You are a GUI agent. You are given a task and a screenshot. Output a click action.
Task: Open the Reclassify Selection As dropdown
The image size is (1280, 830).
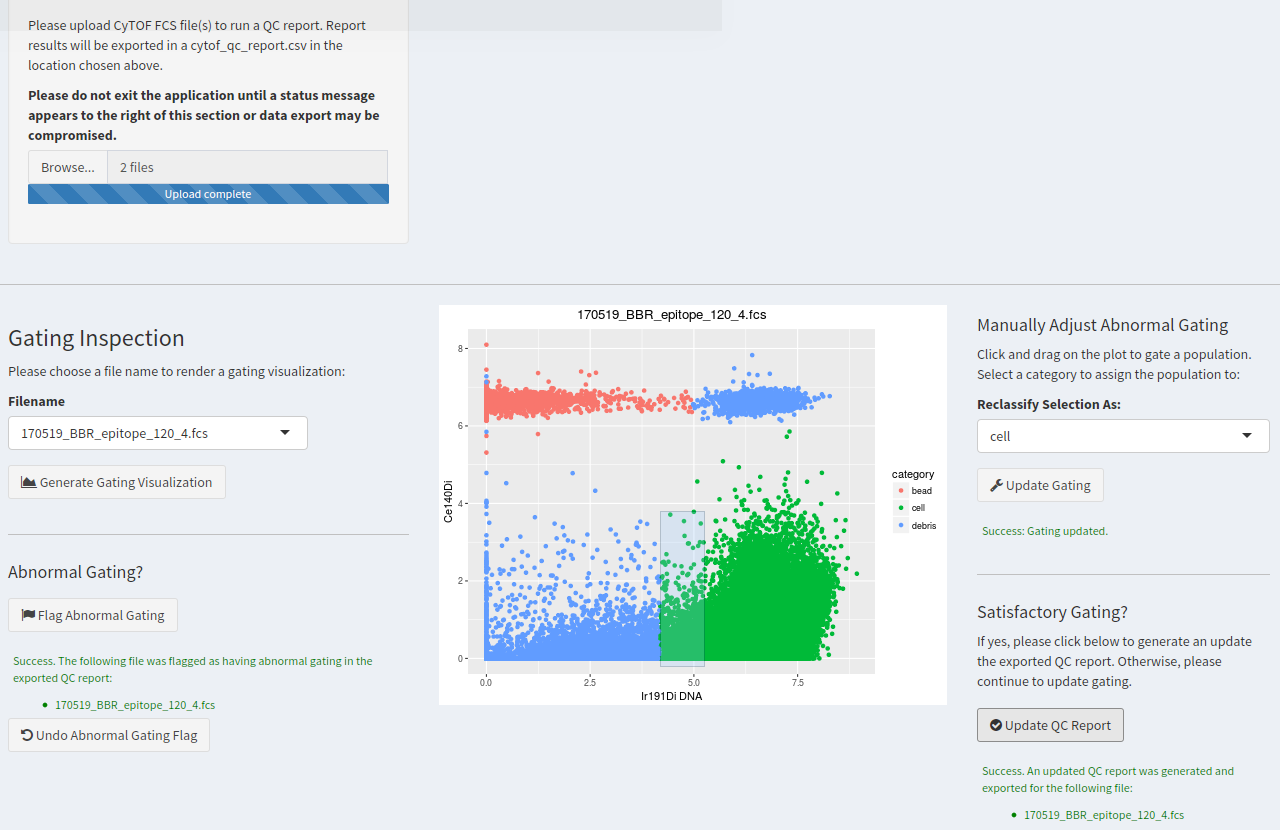coord(1123,436)
